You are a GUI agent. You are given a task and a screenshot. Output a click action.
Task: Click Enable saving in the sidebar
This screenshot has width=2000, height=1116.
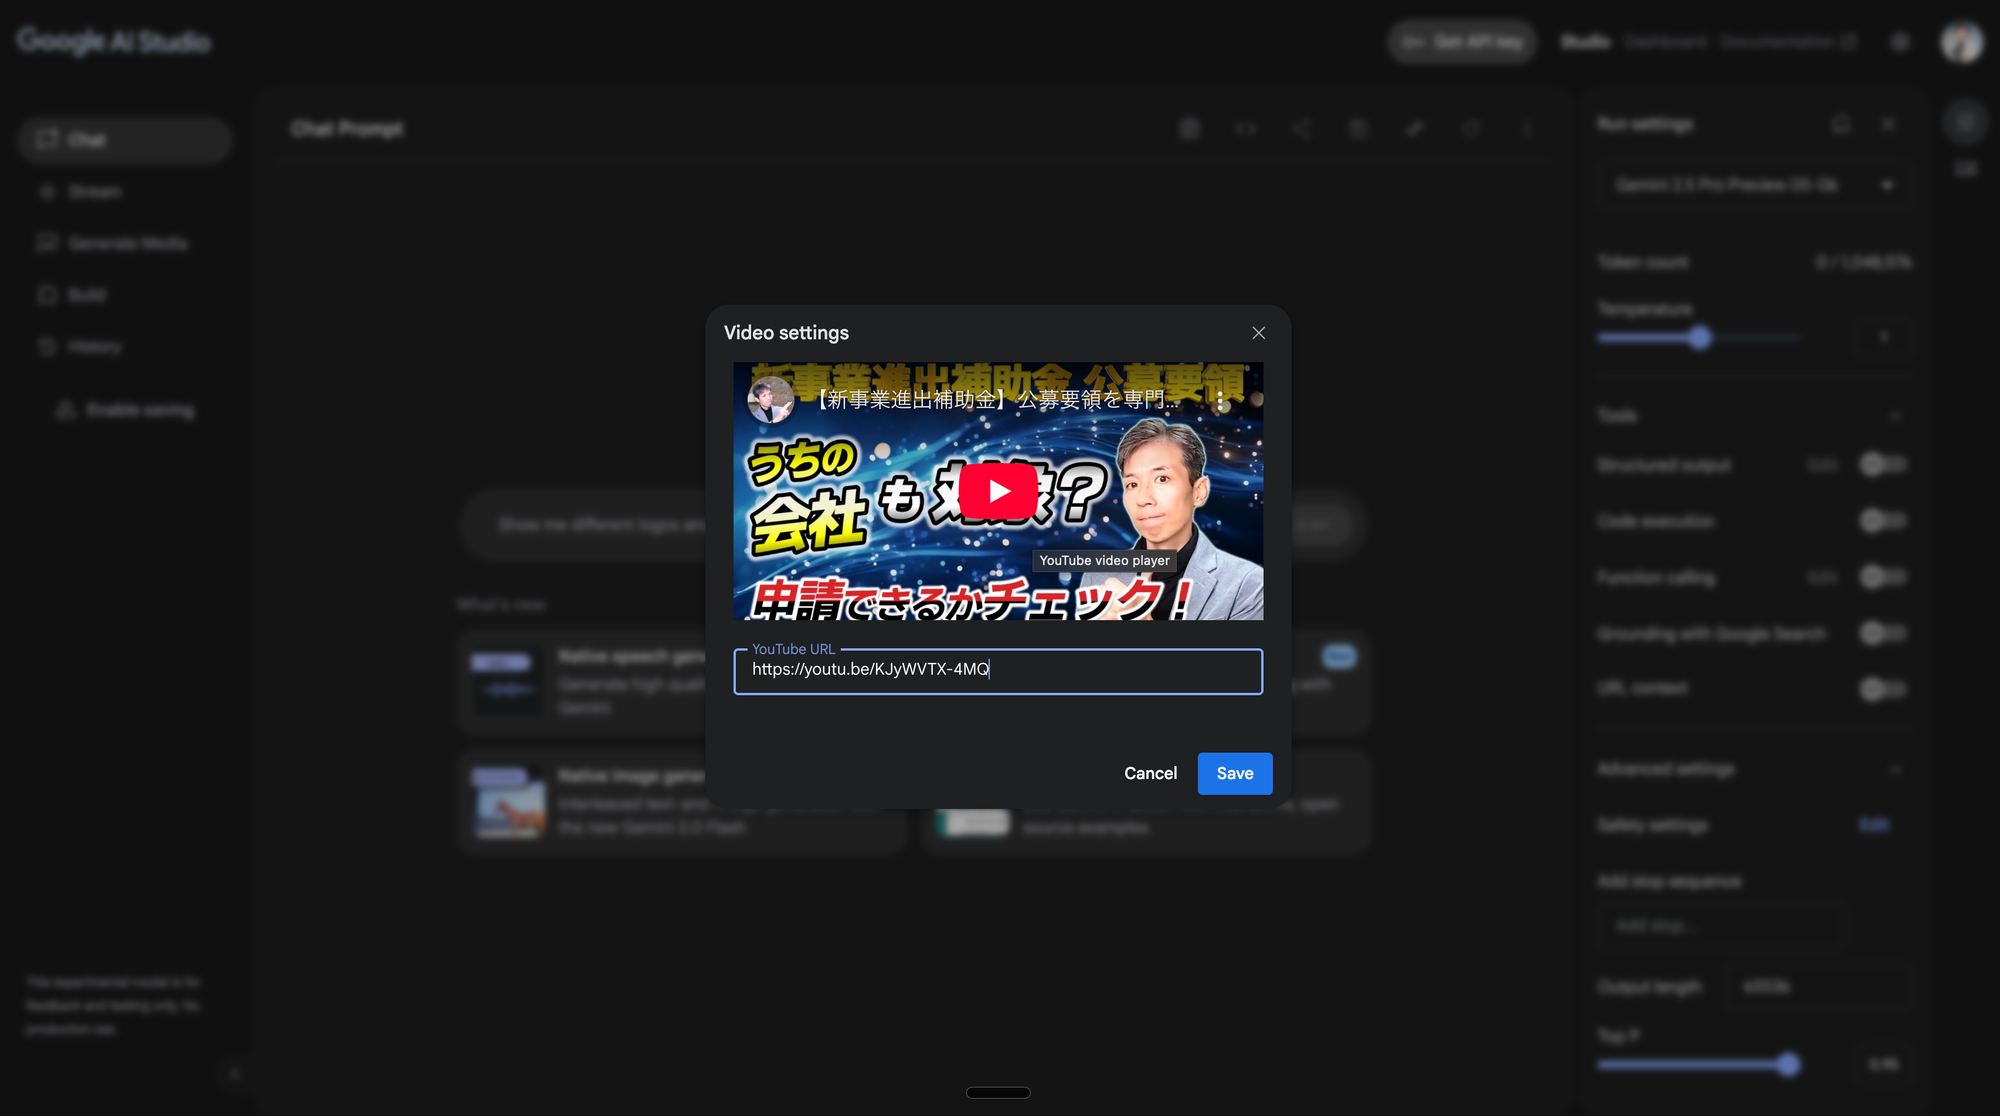[x=127, y=410]
